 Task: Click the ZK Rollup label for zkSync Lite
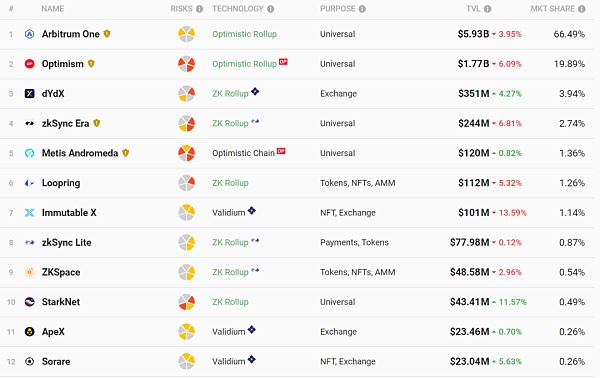(x=230, y=243)
